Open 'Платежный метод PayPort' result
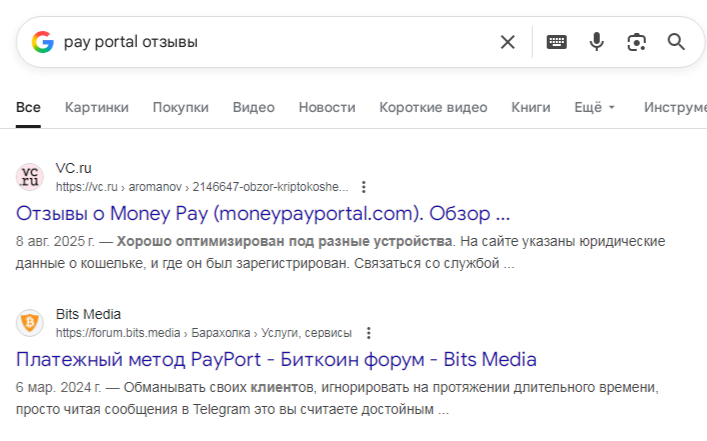707x441 pixels. click(276, 359)
